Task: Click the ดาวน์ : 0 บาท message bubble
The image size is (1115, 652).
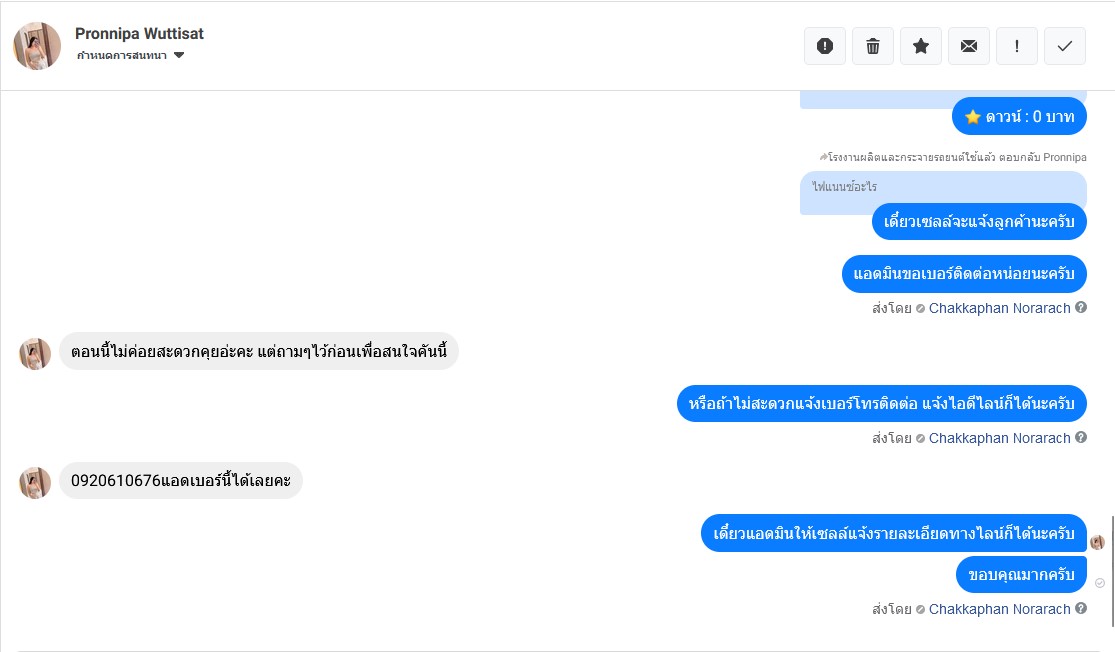Action: pos(1019,116)
